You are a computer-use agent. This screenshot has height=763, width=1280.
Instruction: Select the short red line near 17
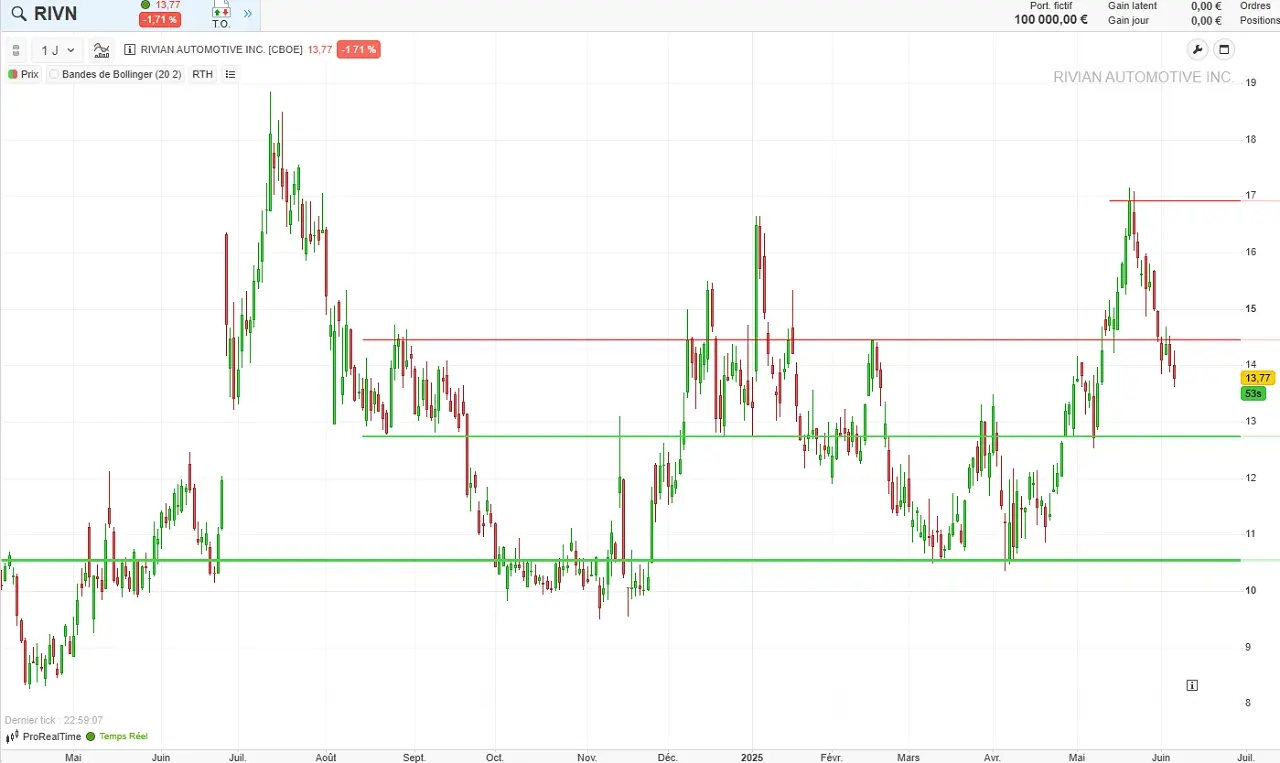[x=1175, y=201]
